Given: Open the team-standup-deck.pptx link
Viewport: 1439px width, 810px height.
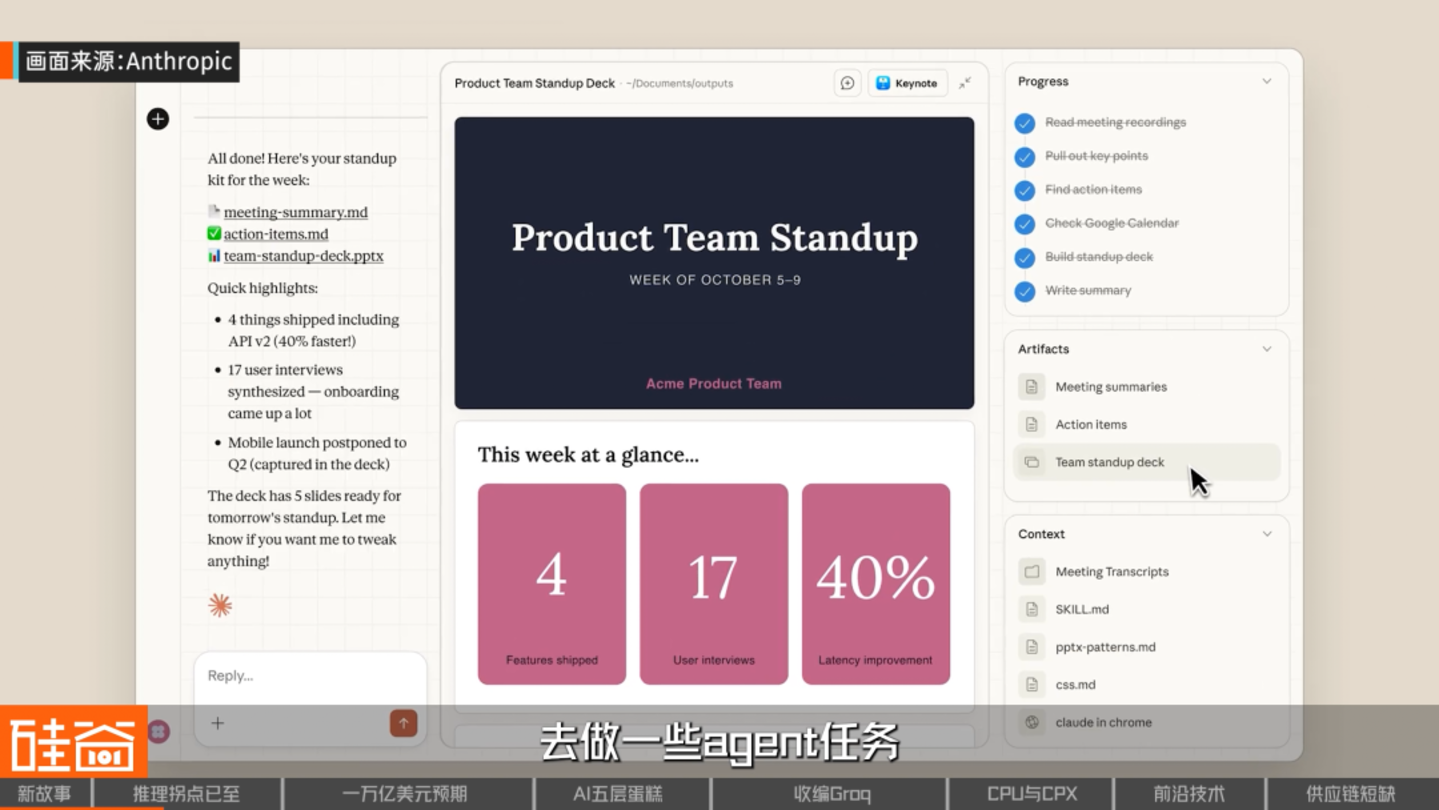Looking at the screenshot, I should pos(303,256).
